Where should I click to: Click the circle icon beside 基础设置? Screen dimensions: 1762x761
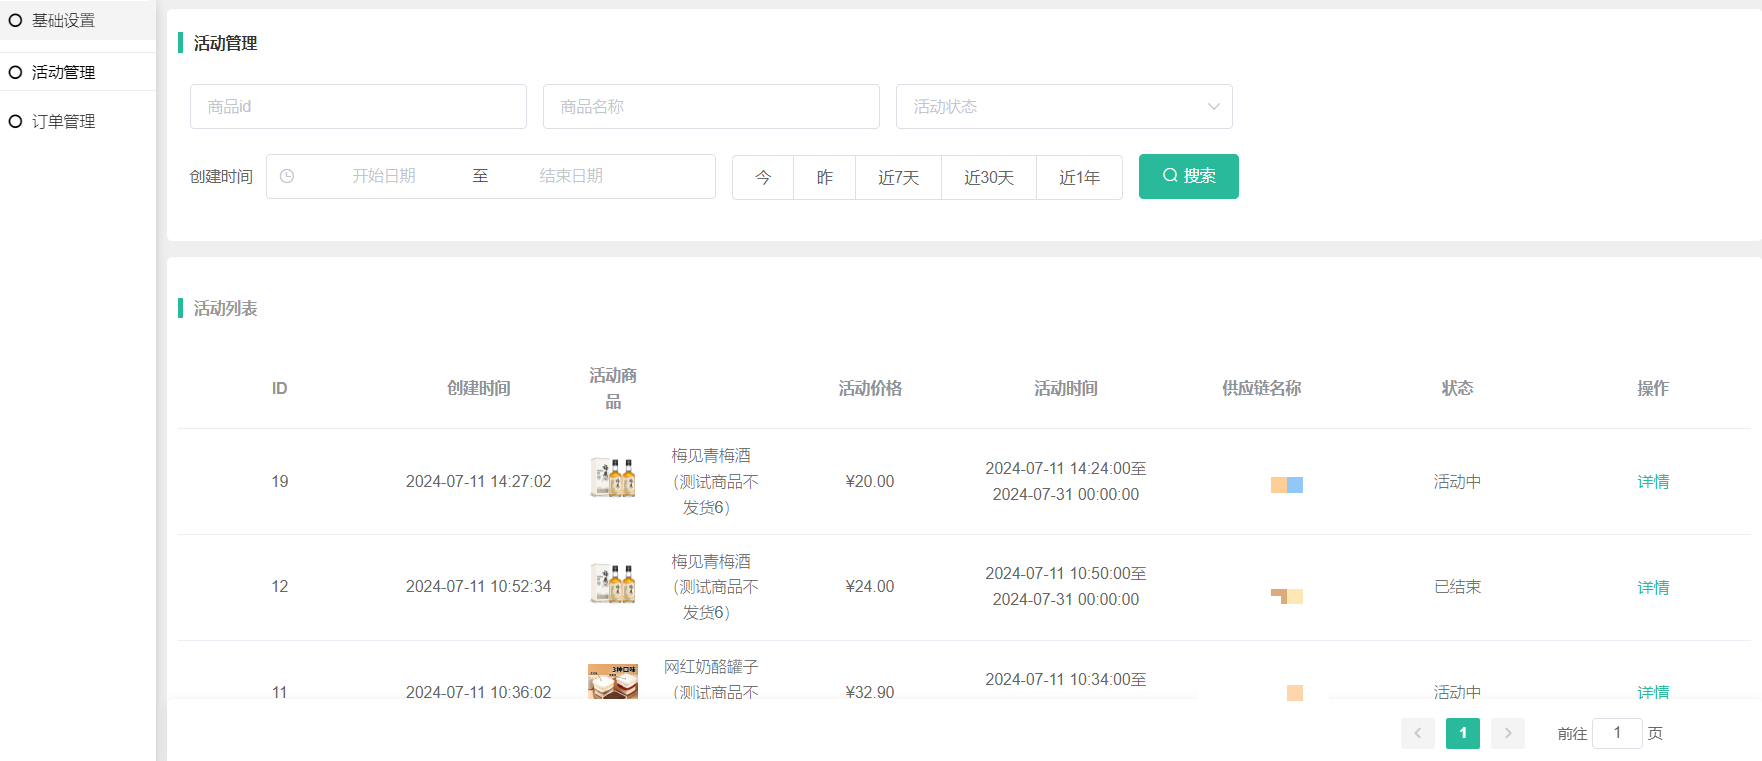click(15, 20)
